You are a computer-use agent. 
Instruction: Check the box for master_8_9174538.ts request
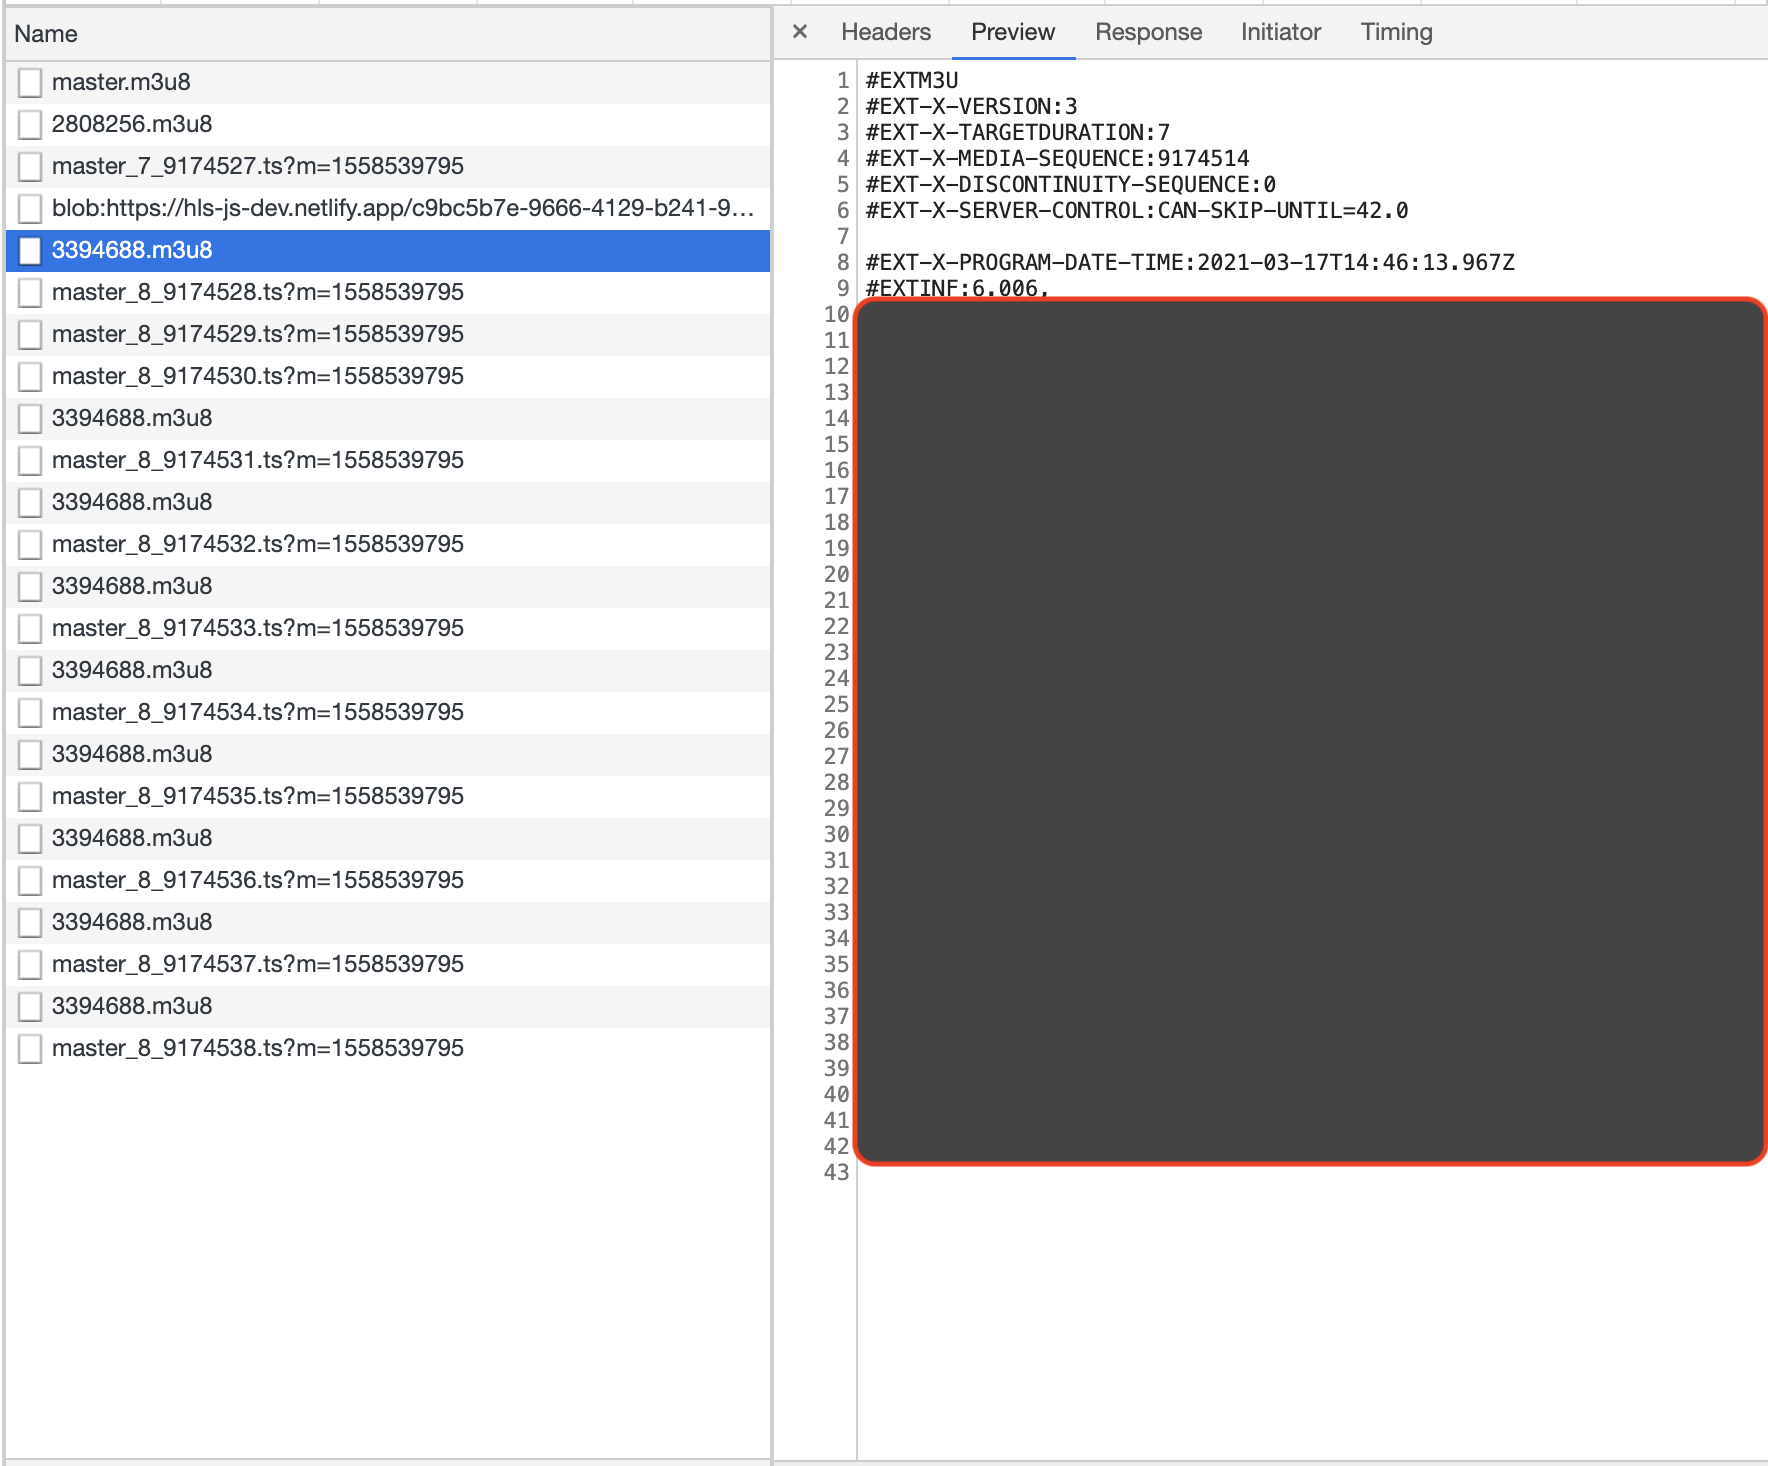[x=30, y=1048]
